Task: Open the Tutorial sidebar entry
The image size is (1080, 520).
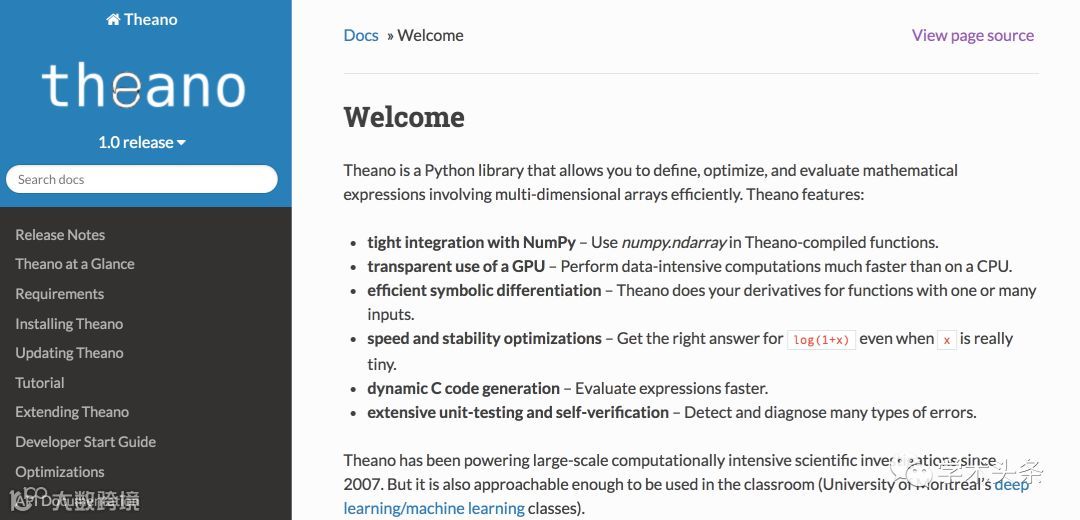Action: point(40,383)
